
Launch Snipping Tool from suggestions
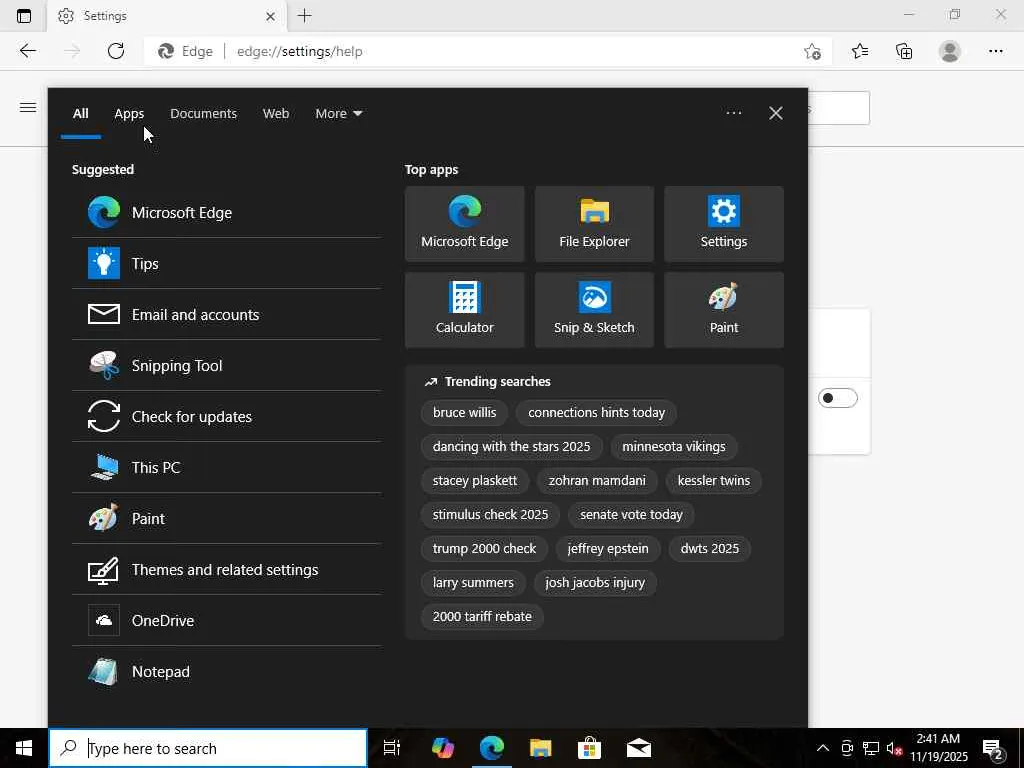coord(226,365)
